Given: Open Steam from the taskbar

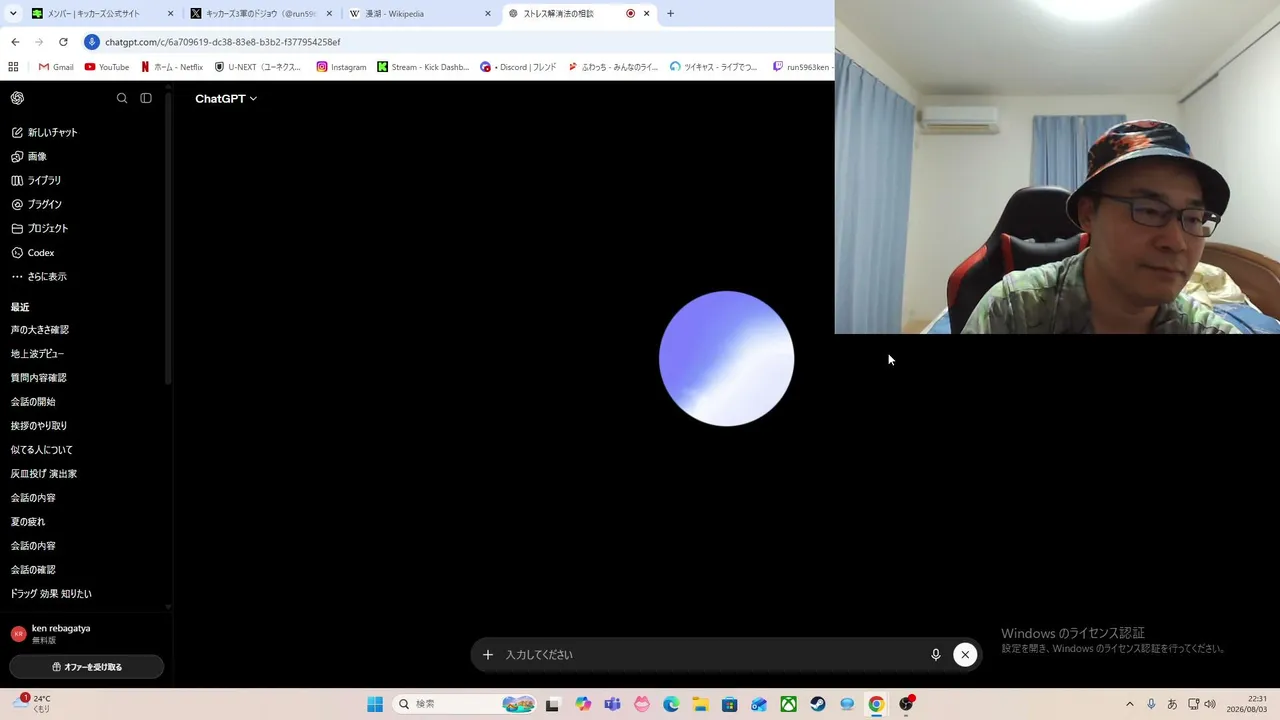Looking at the screenshot, I should [818, 704].
